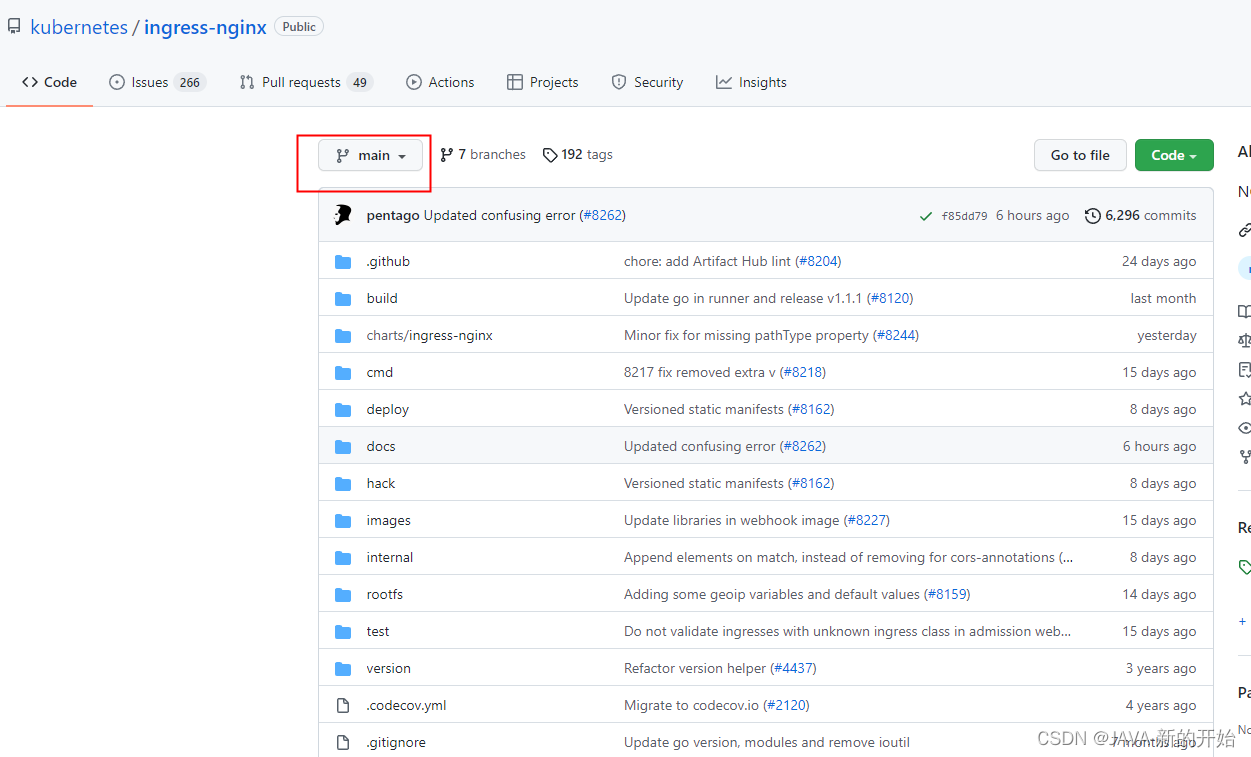
Task: Open the deploy folder
Action: click(x=388, y=409)
